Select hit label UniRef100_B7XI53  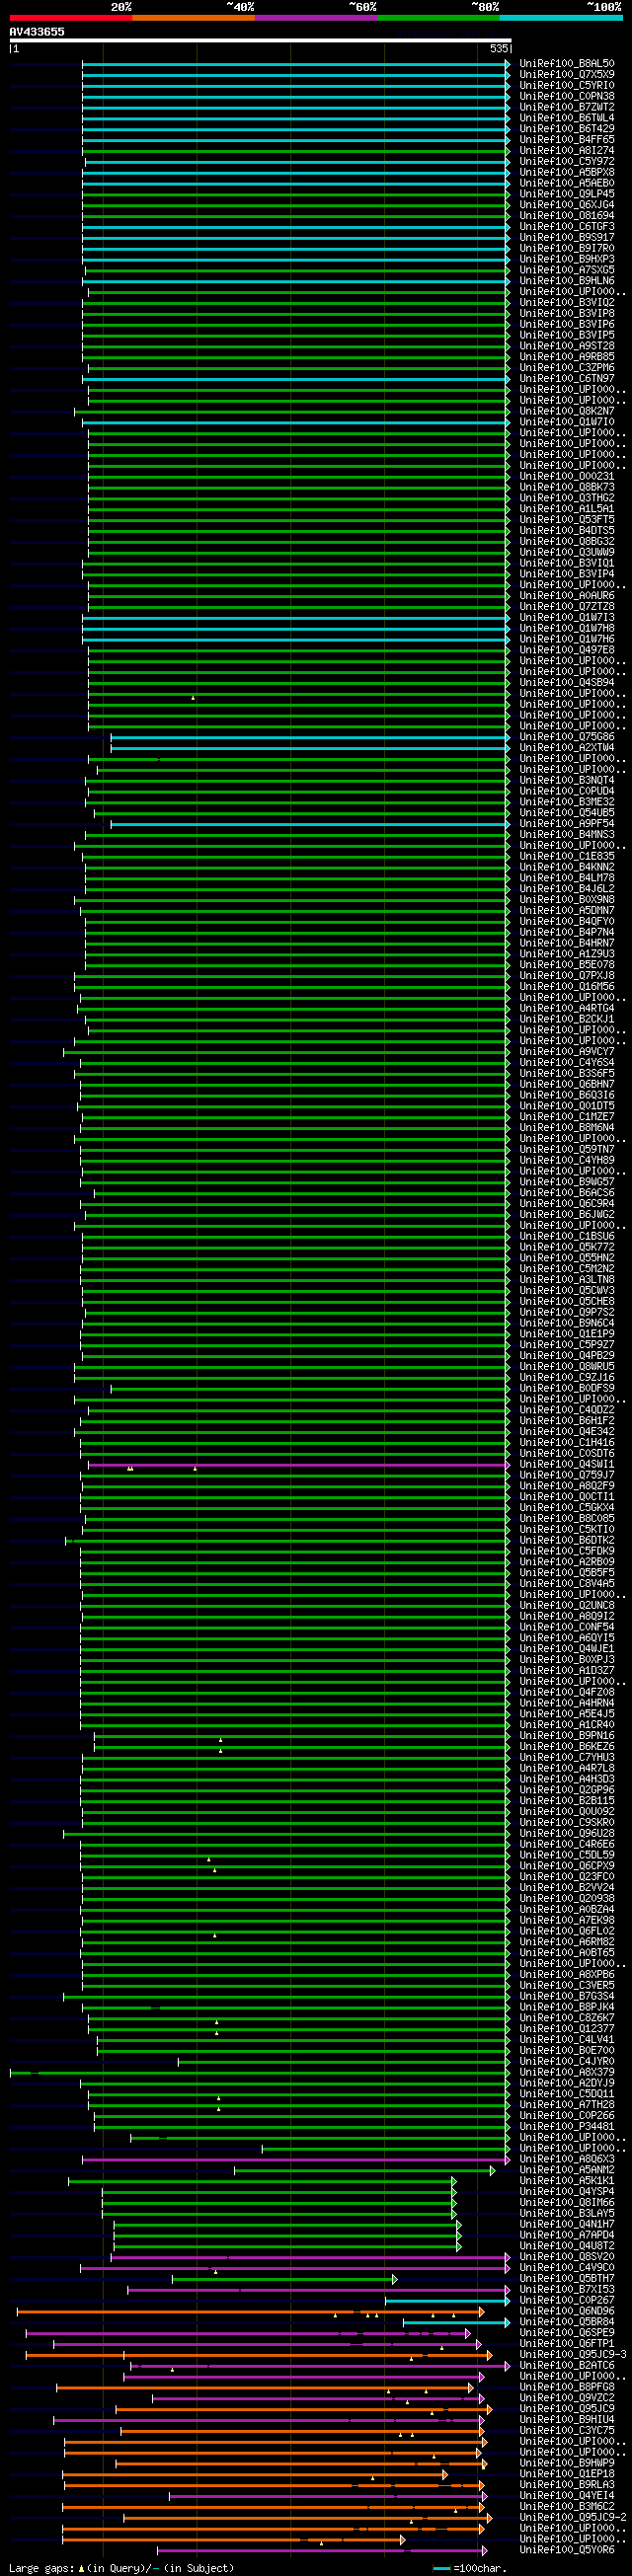(567, 2290)
